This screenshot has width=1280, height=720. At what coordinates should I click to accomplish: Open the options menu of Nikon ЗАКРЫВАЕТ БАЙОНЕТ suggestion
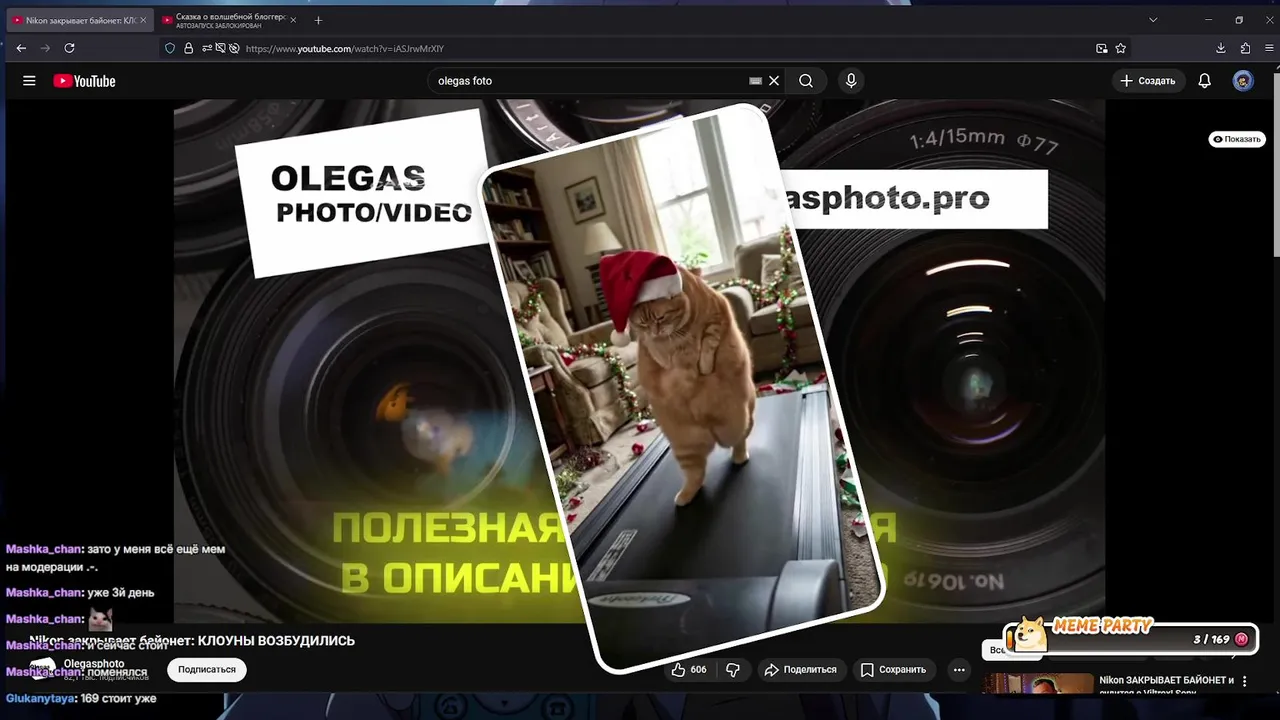[x=1245, y=681]
